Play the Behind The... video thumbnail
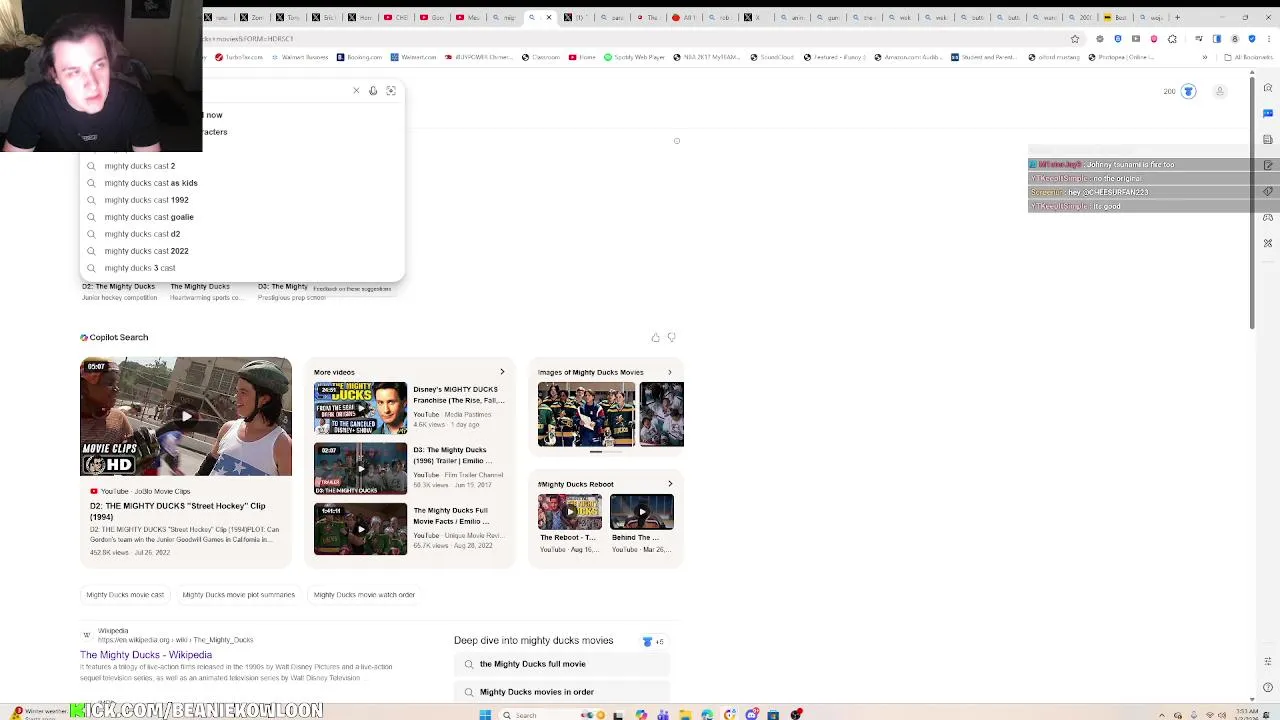This screenshot has width=1280, height=720. (642, 512)
